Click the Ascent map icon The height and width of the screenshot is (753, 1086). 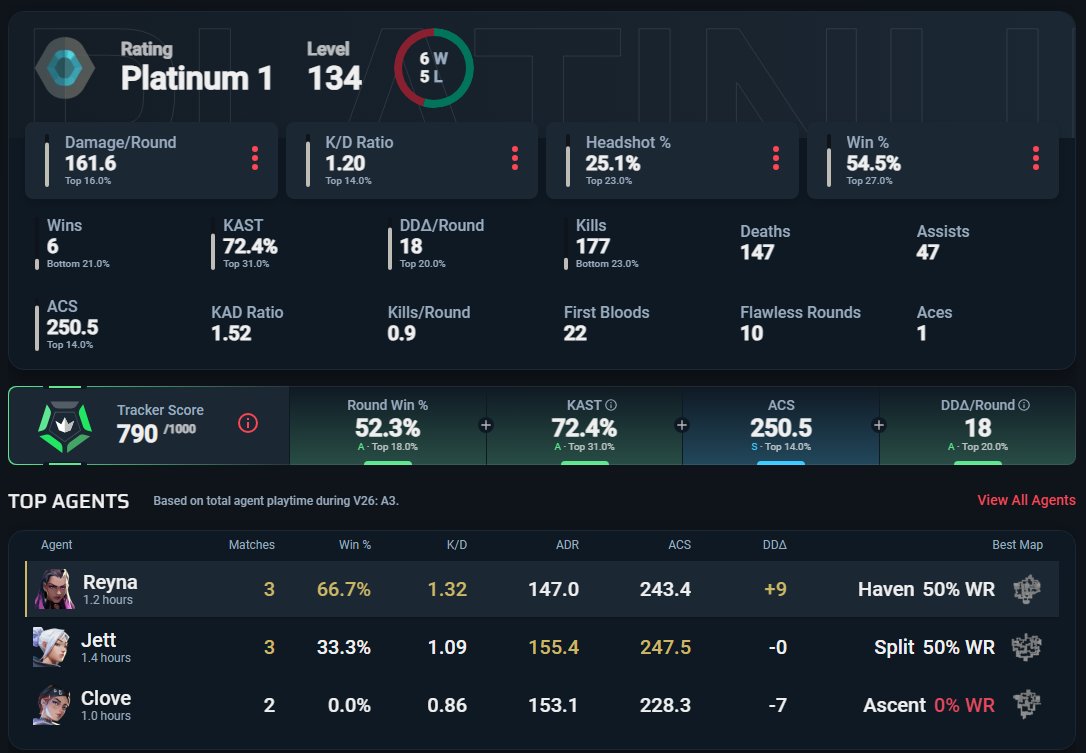coord(1026,705)
